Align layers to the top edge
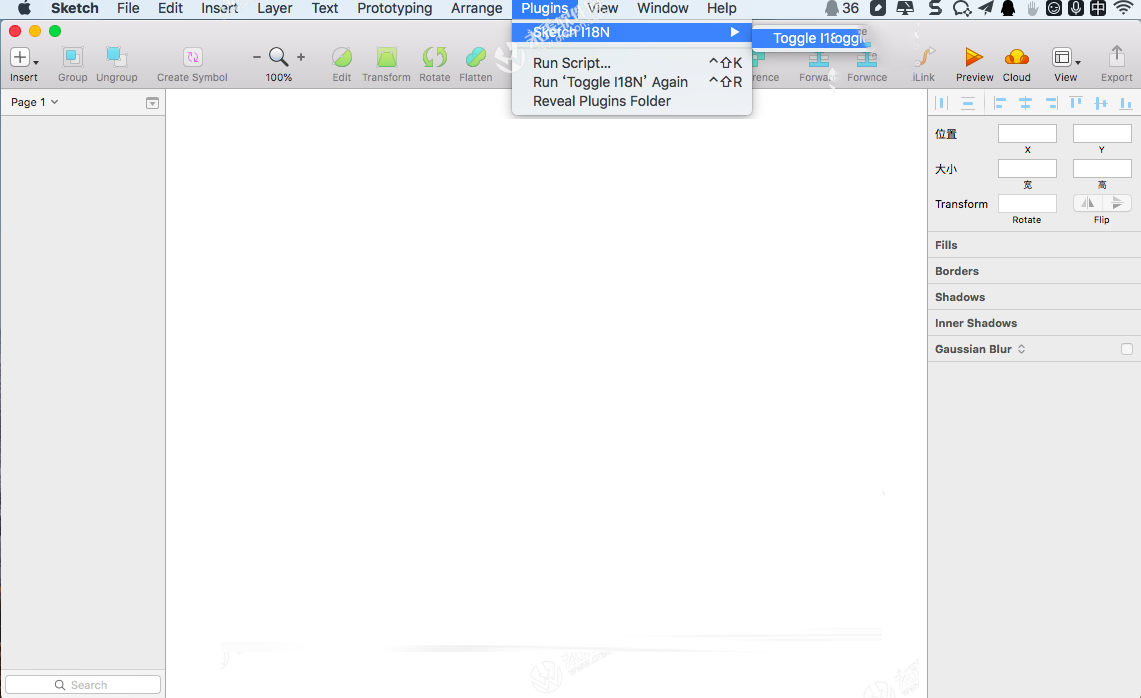 point(1076,103)
